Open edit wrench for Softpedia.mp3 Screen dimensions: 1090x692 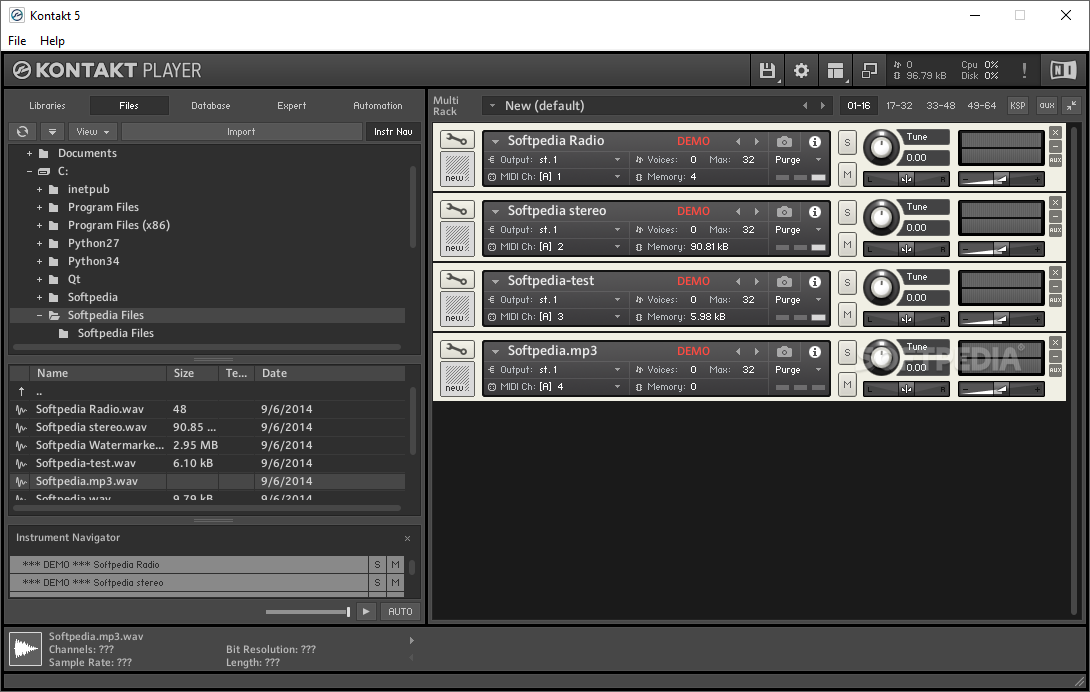[457, 349]
